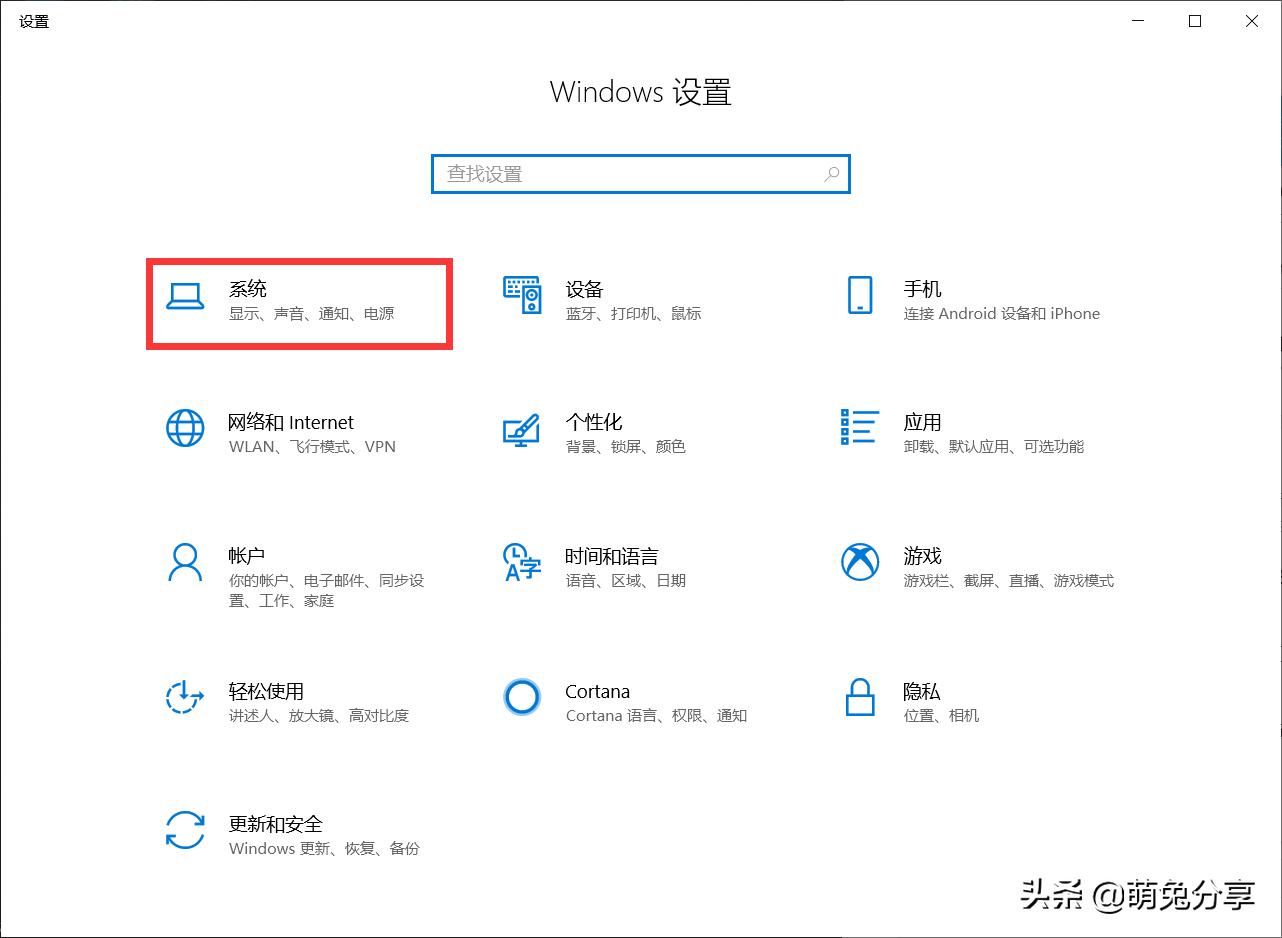Open 系统 settings from its label
Viewport: 1282px width, 938px height.
(x=246, y=289)
